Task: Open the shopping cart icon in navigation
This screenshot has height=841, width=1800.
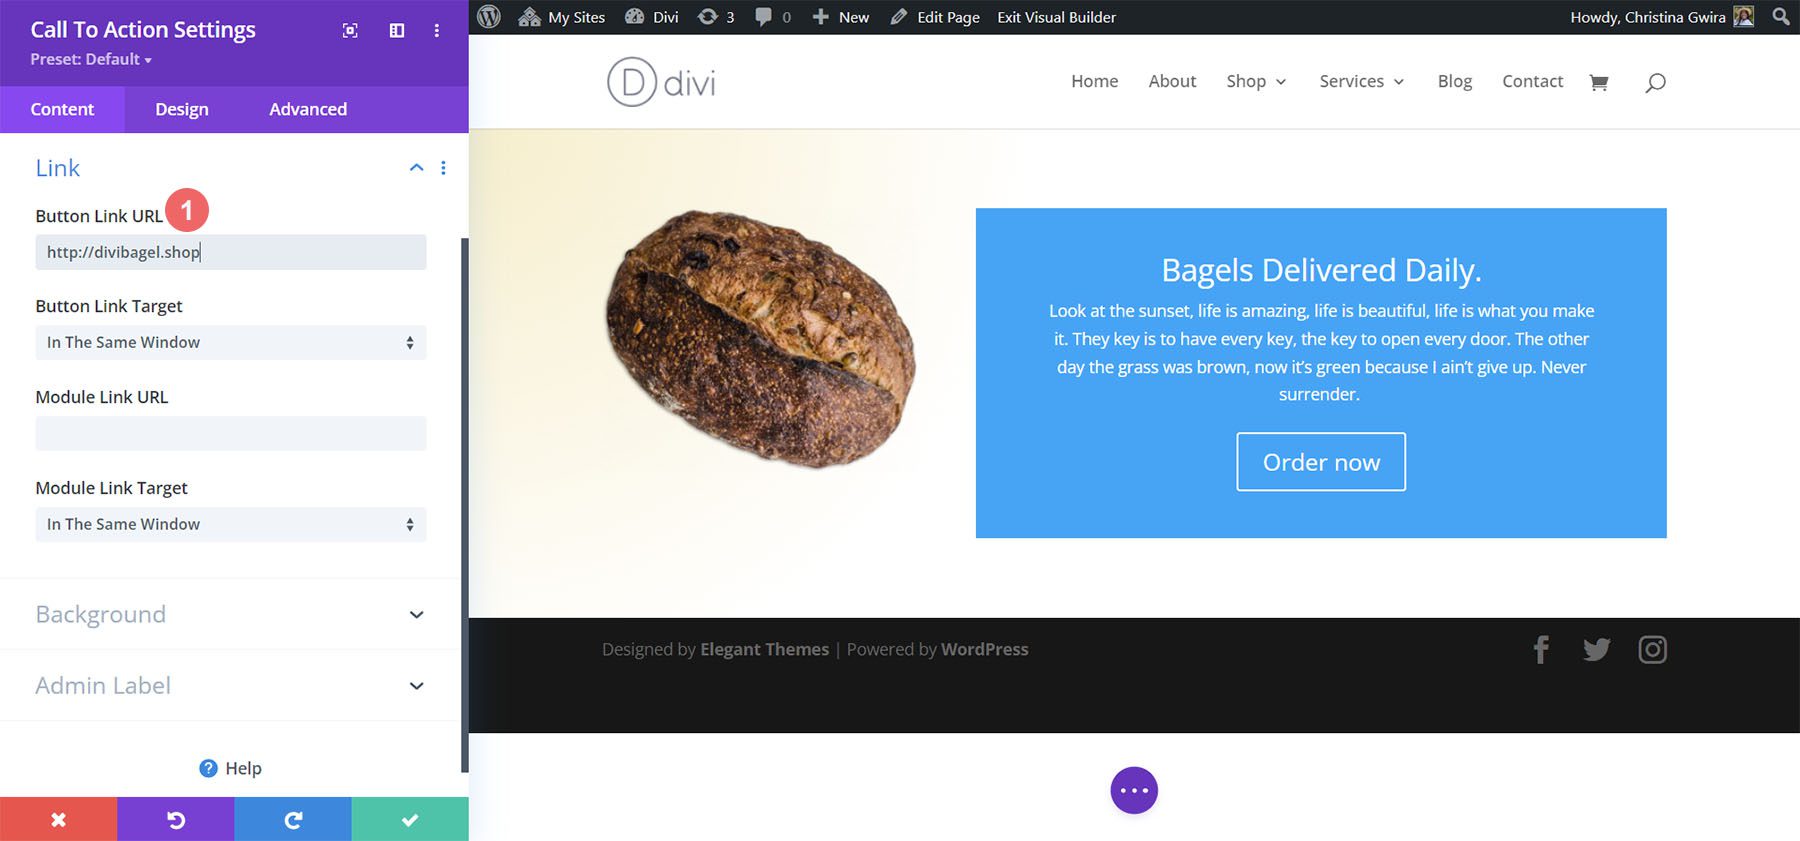Action: click(1598, 82)
